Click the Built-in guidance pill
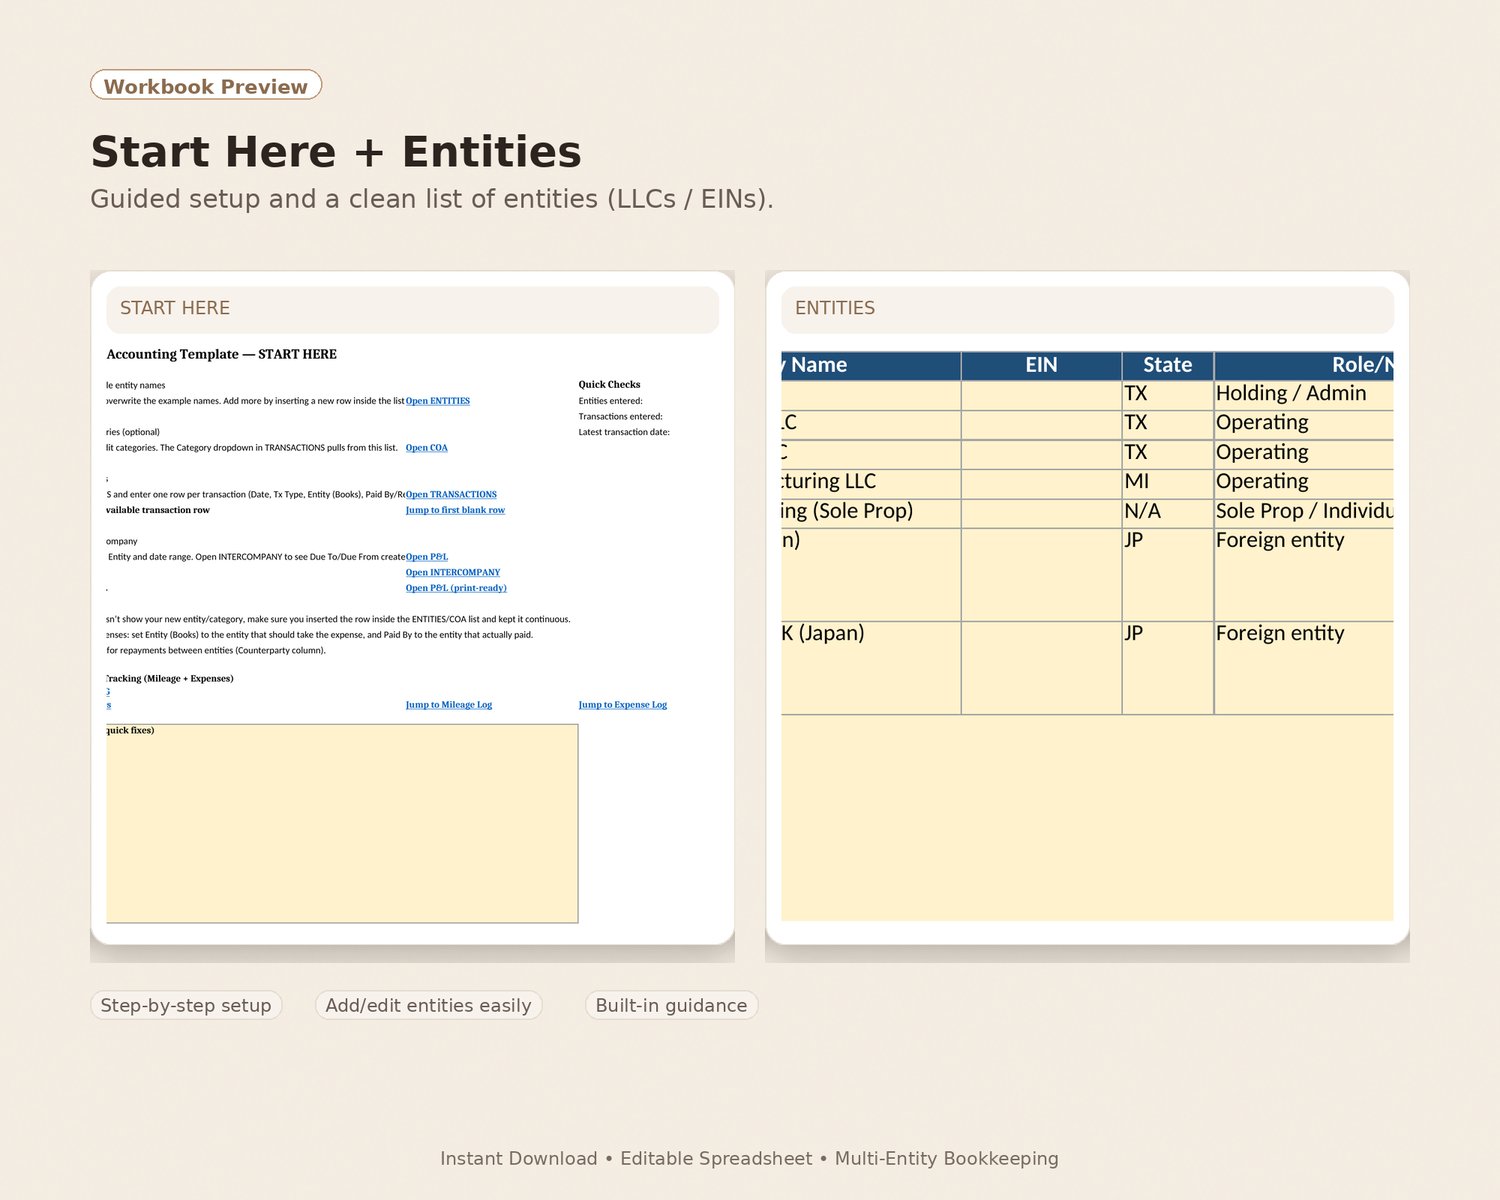The image size is (1500, 1200). [x=671, y=1005]
